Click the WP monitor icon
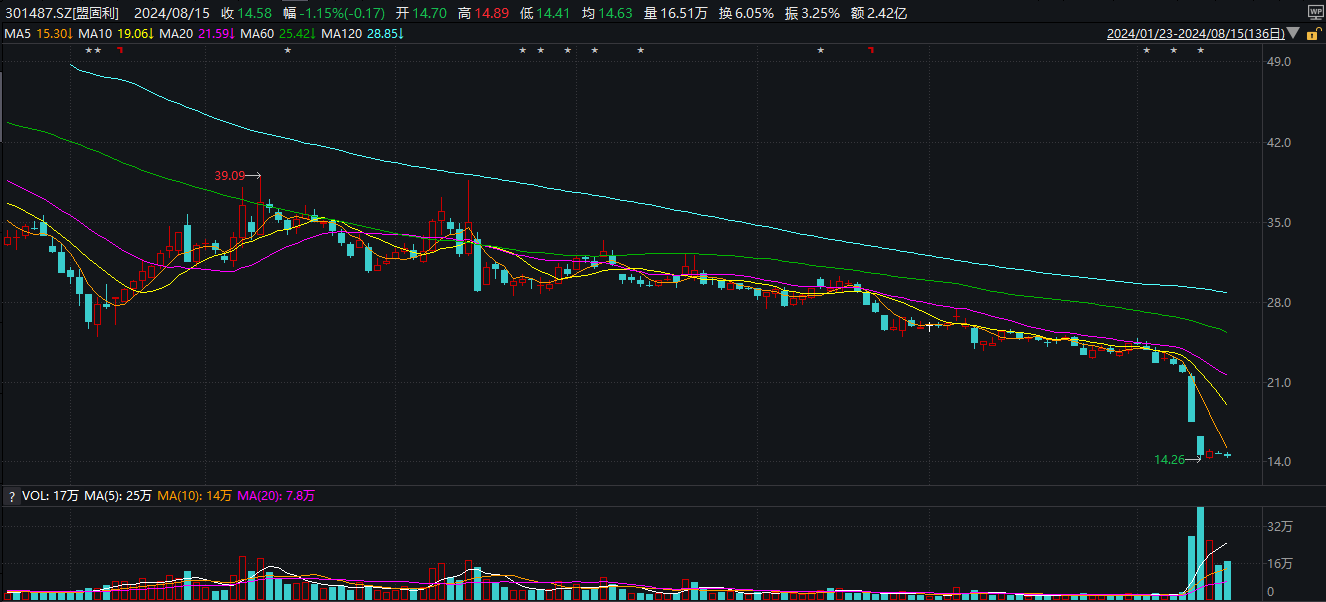Image resolution: width=1326 pixels, height=602 pixels. 1315,12
